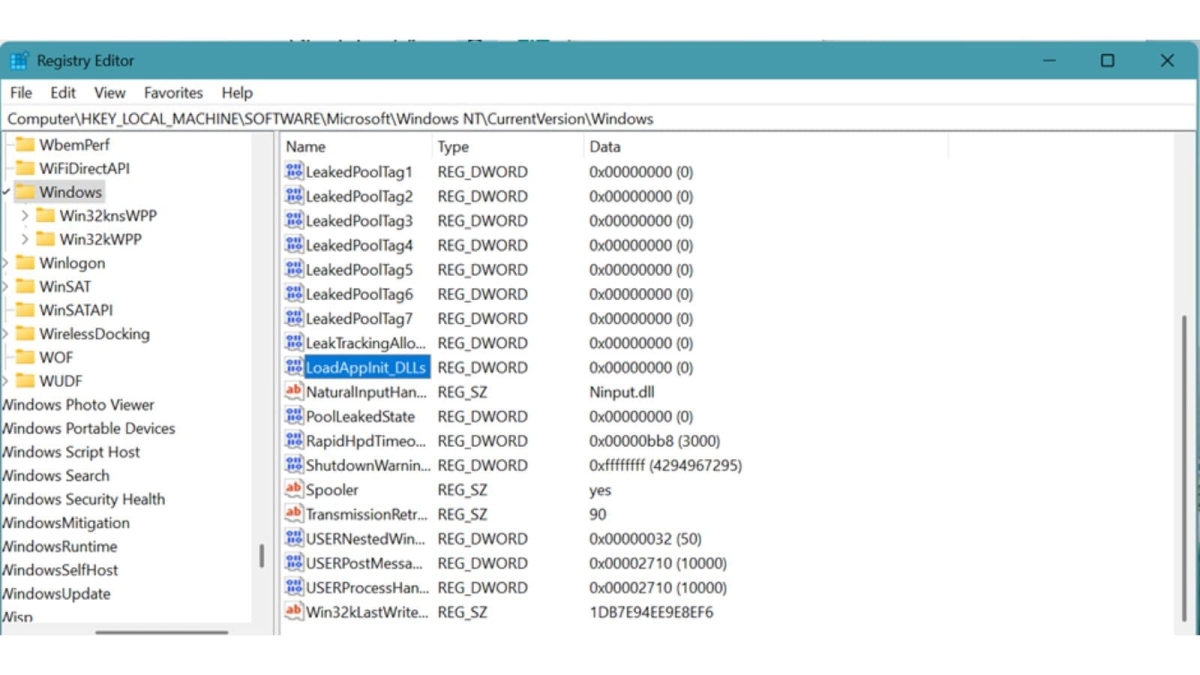This screenshot has height=675, width=1200.
Task: Open the View menu
Action: pos(110,93)
